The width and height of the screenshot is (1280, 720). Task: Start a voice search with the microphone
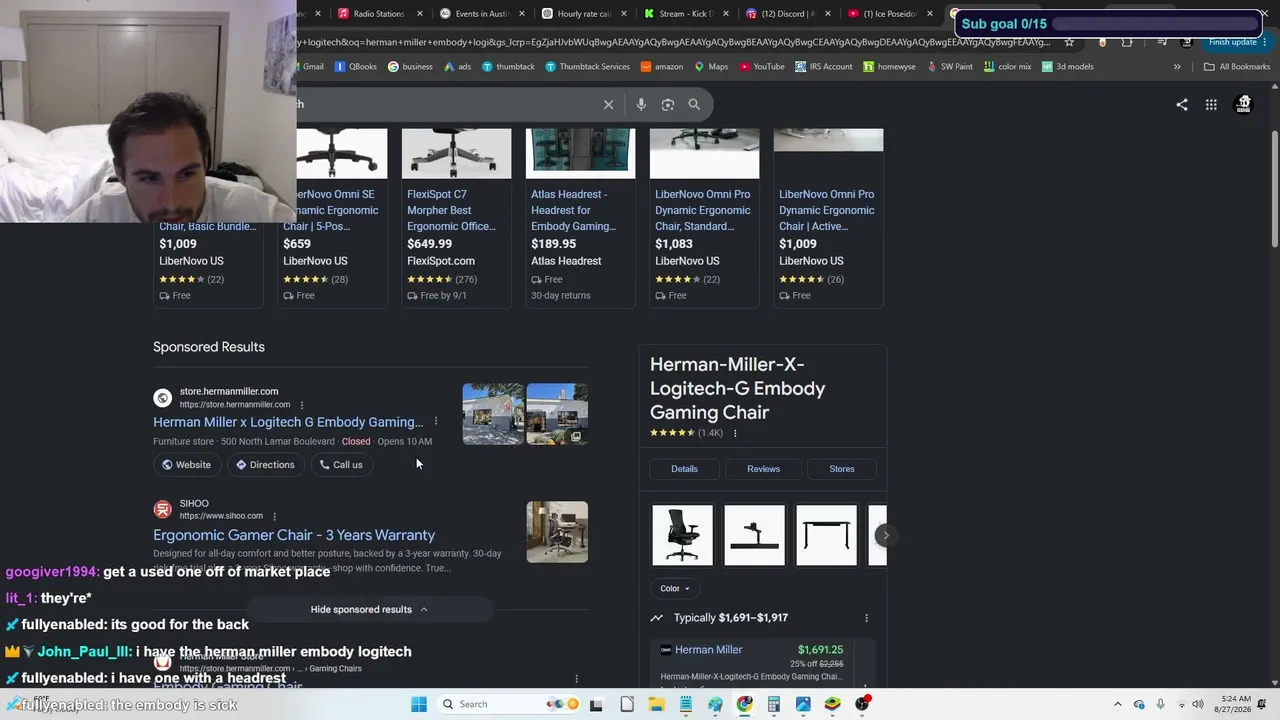[x=641, y=104]
